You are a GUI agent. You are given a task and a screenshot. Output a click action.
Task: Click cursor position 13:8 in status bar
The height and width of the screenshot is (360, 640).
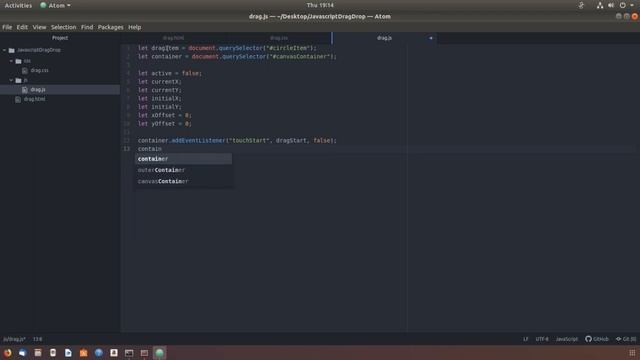(38, 339)
